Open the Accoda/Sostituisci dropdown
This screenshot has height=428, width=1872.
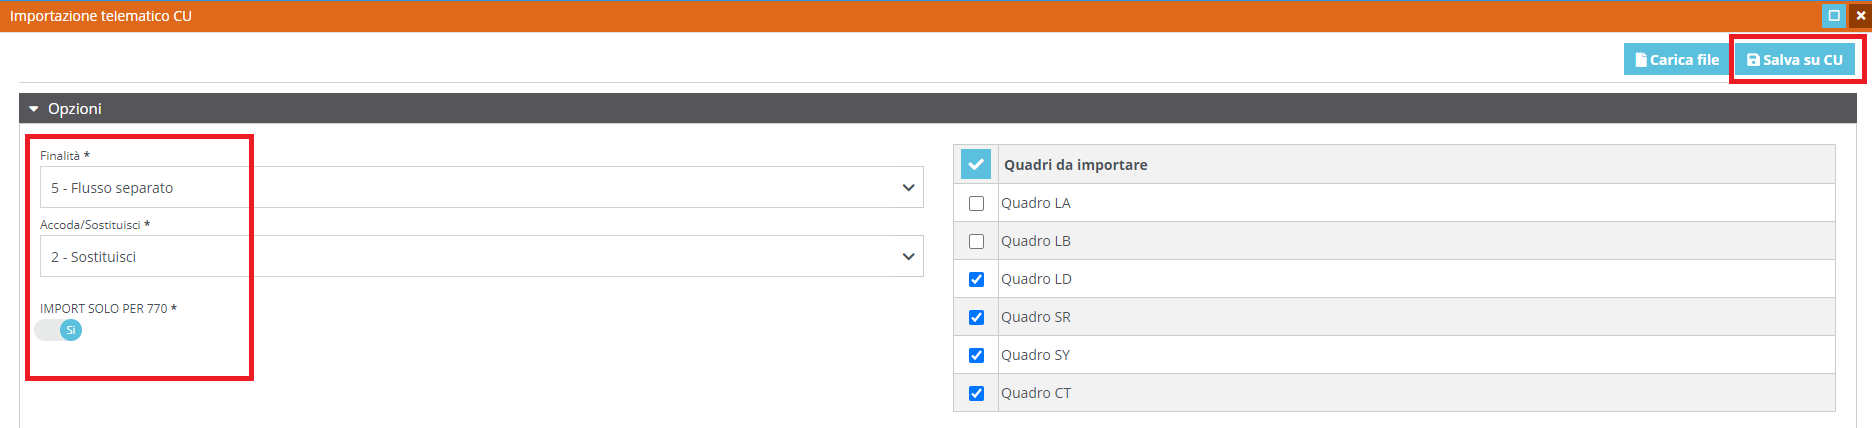click(480, 257)
